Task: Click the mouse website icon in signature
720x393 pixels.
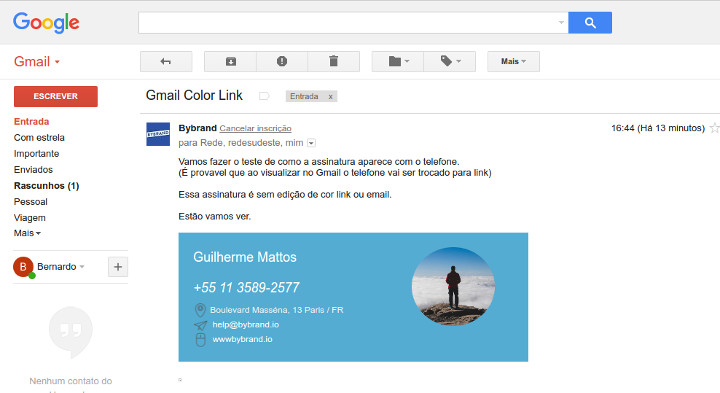Action: pos(201,340)
